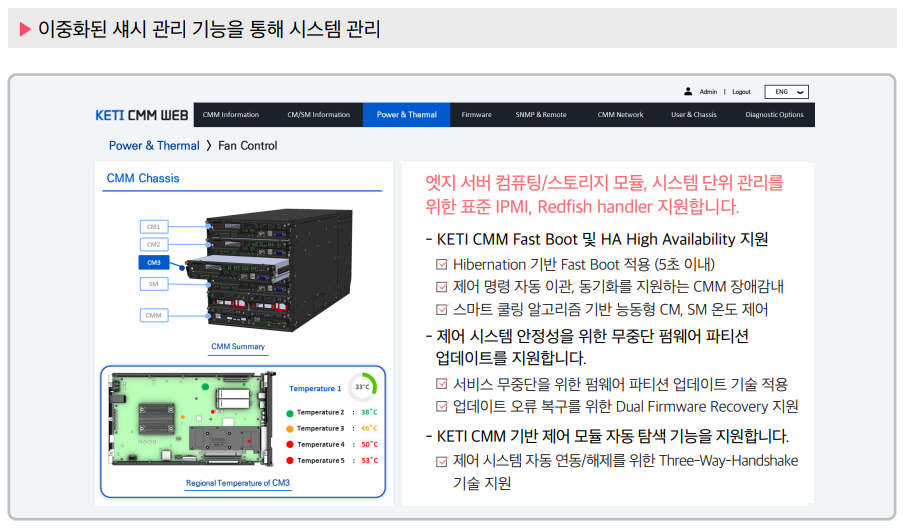
Task: Open the CMM Summary link
Action: pyautogui.click(x=238, y=347)
